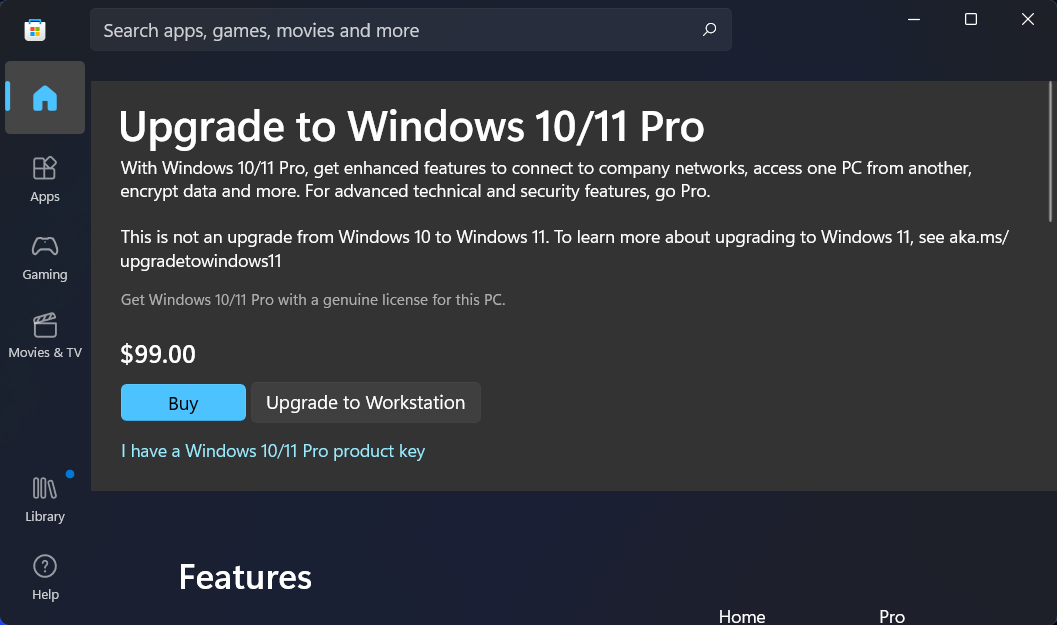Open the Apps section from the sidebar
1057x625 pixels.
[x=44, y=170]
